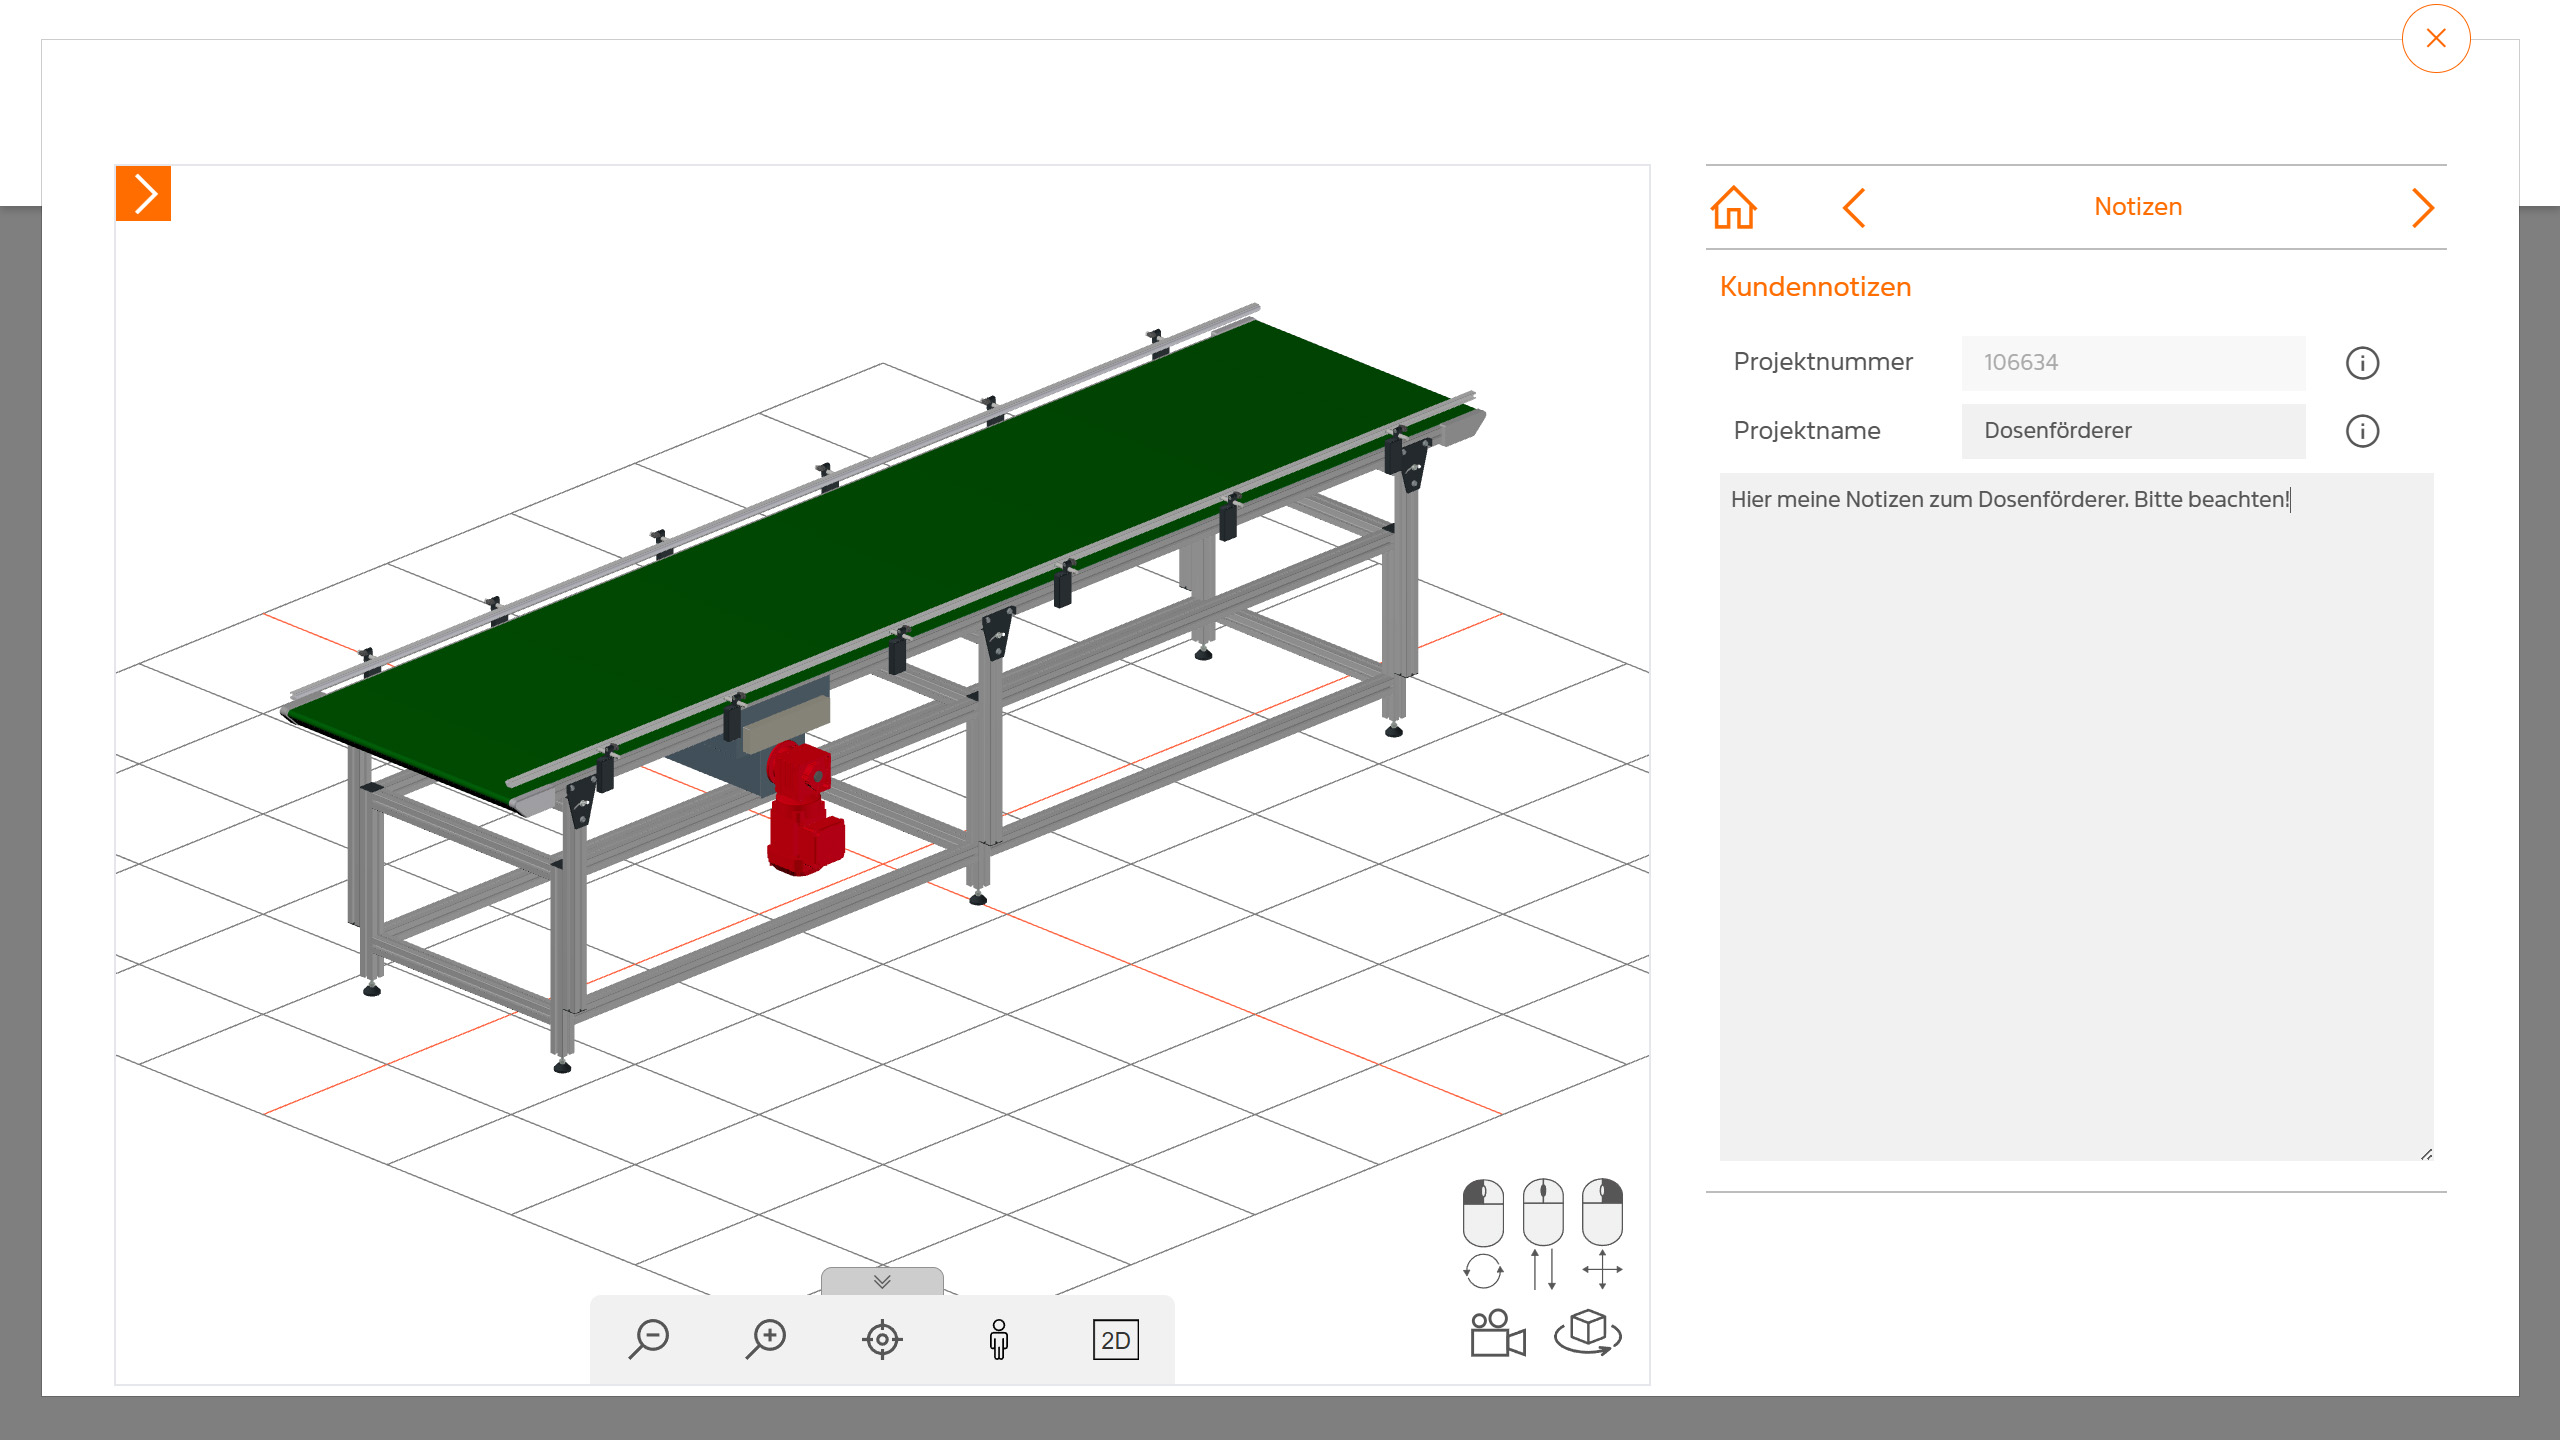The height and width of the screenshot is (1440, 2560).
Task: Click the home icon in the panel
Action: click(x=1734, y=208)
